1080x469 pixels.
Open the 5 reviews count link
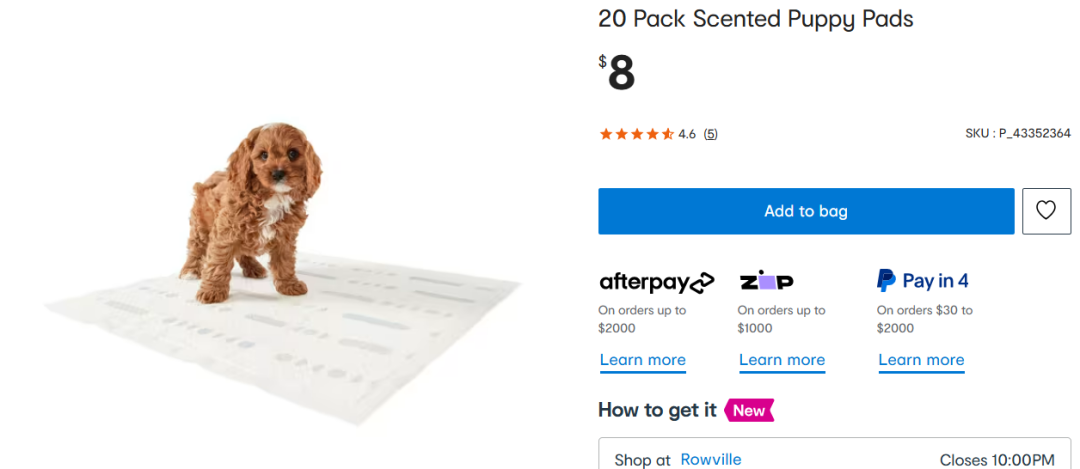click(x=710, y=134)
